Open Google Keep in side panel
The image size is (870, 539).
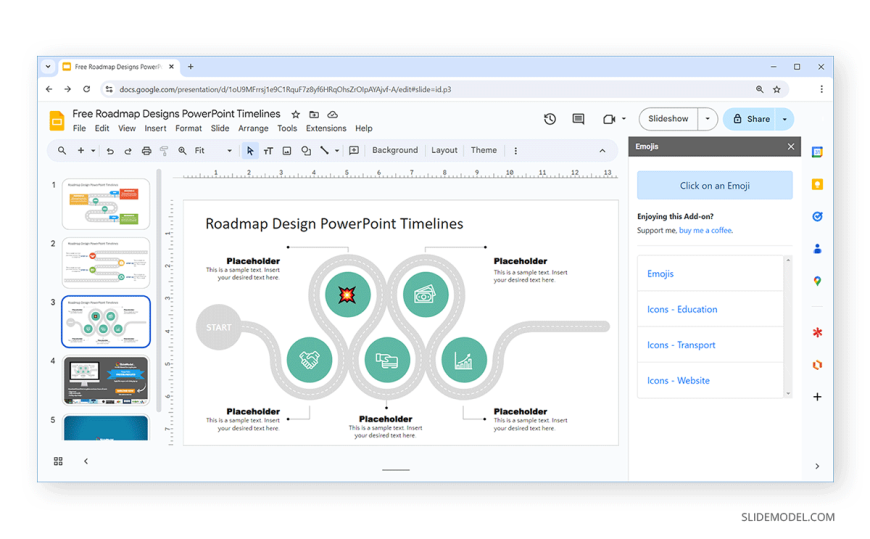[x=817, y=184]
